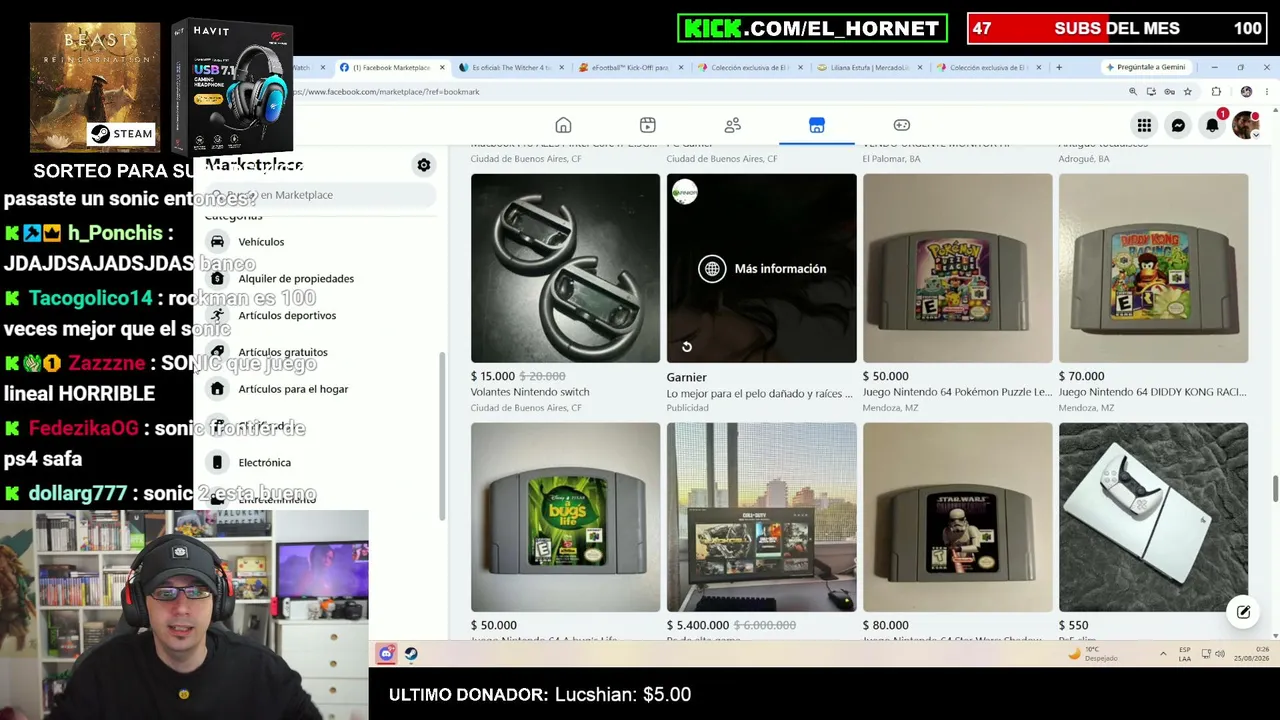Click the Vehículos car icon
The width and height of the screenshot is (1280, 720).
(x=217, y=242)
